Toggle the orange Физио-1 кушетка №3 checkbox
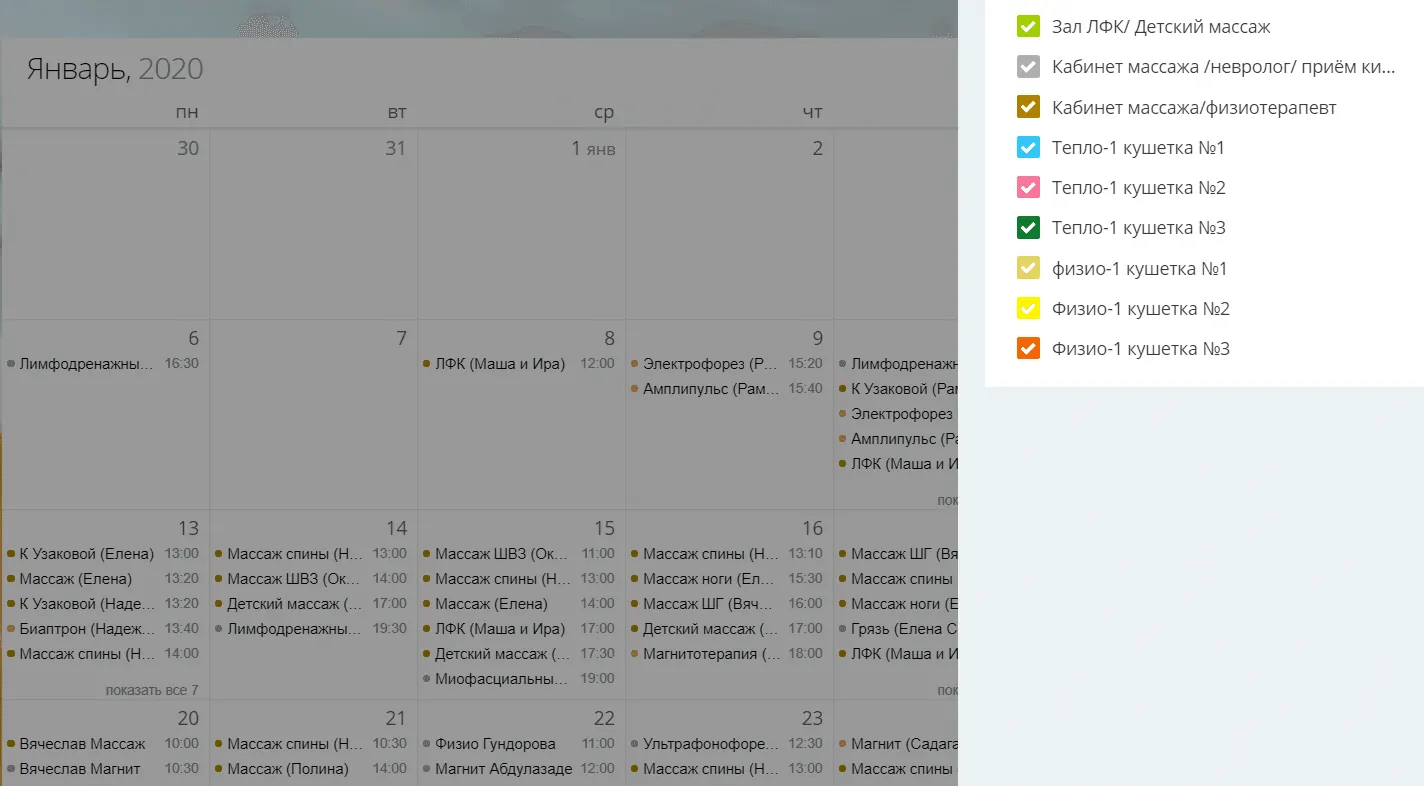The image size is (1424, 786). [1028, 349]
